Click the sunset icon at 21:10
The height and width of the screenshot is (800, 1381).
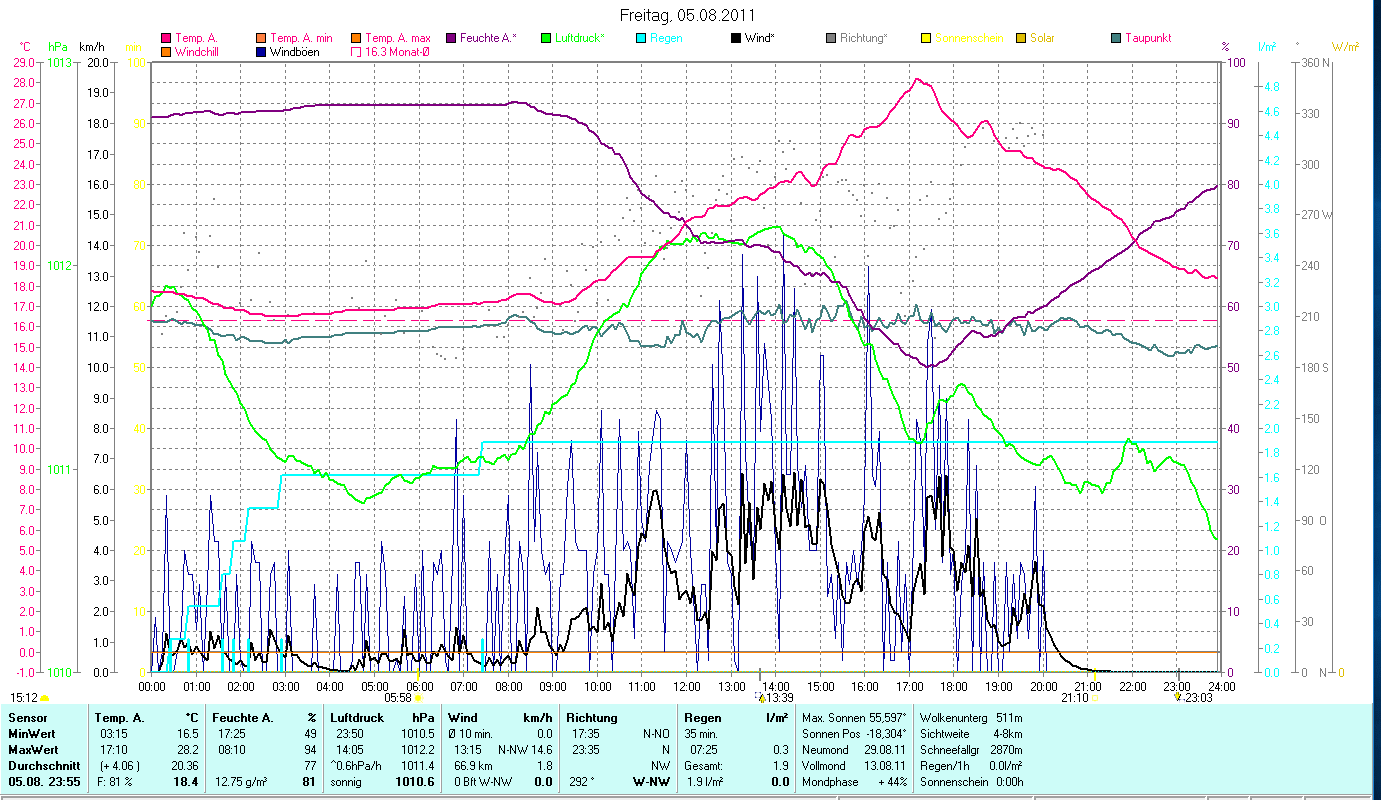[x=1095, y=698]
